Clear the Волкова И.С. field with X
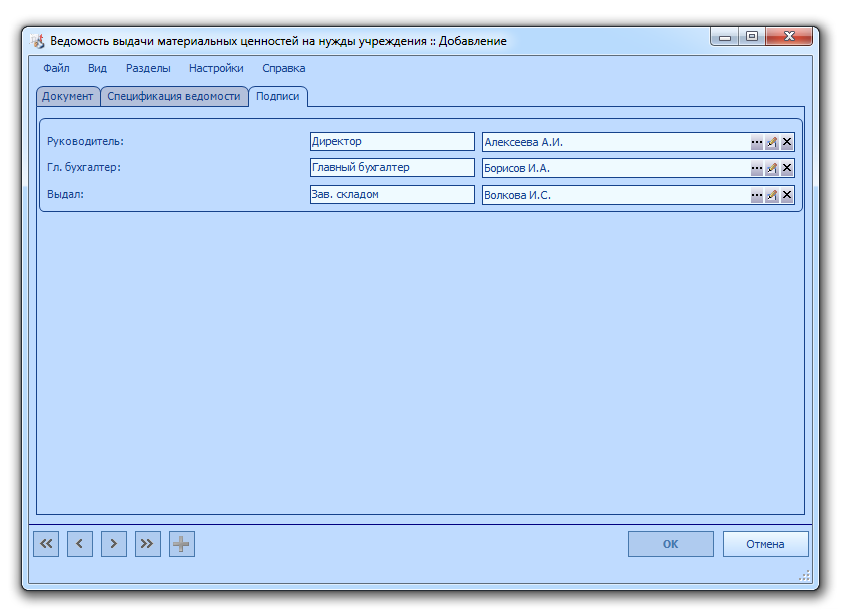Screen dimensions: 842x615 [x=787, y=195]
